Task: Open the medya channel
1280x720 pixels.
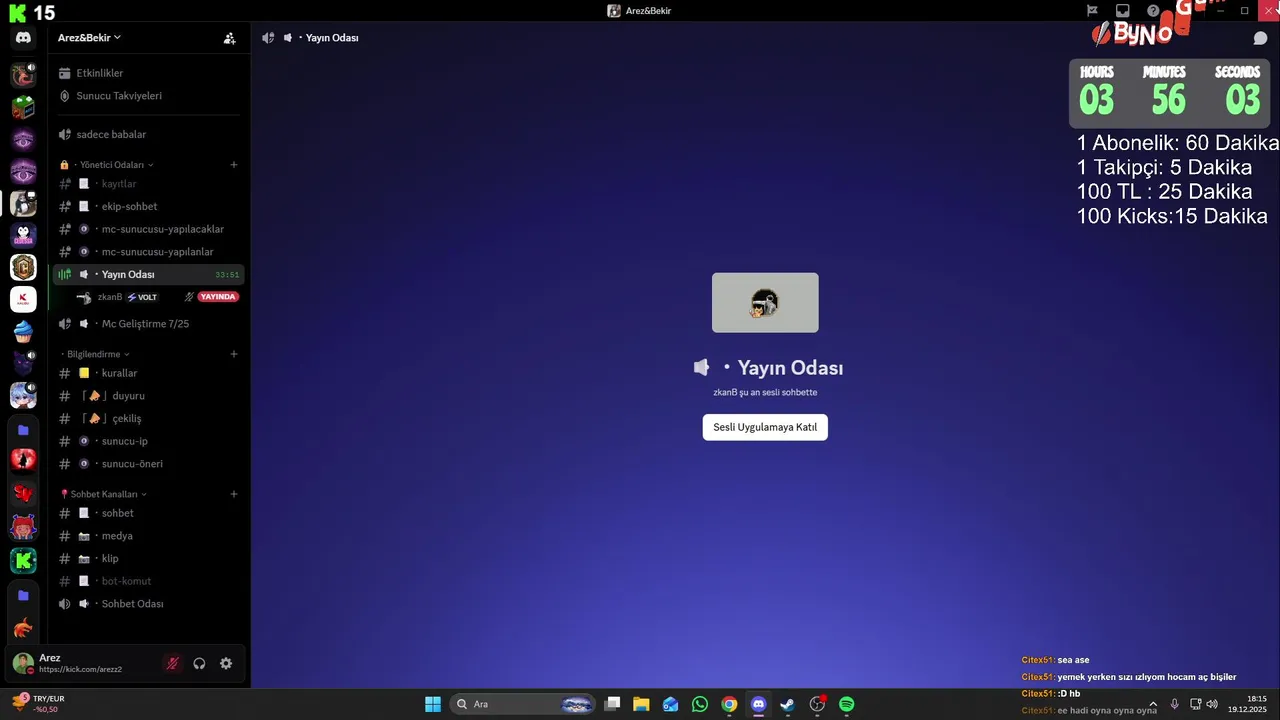Action: click(148, 536)
